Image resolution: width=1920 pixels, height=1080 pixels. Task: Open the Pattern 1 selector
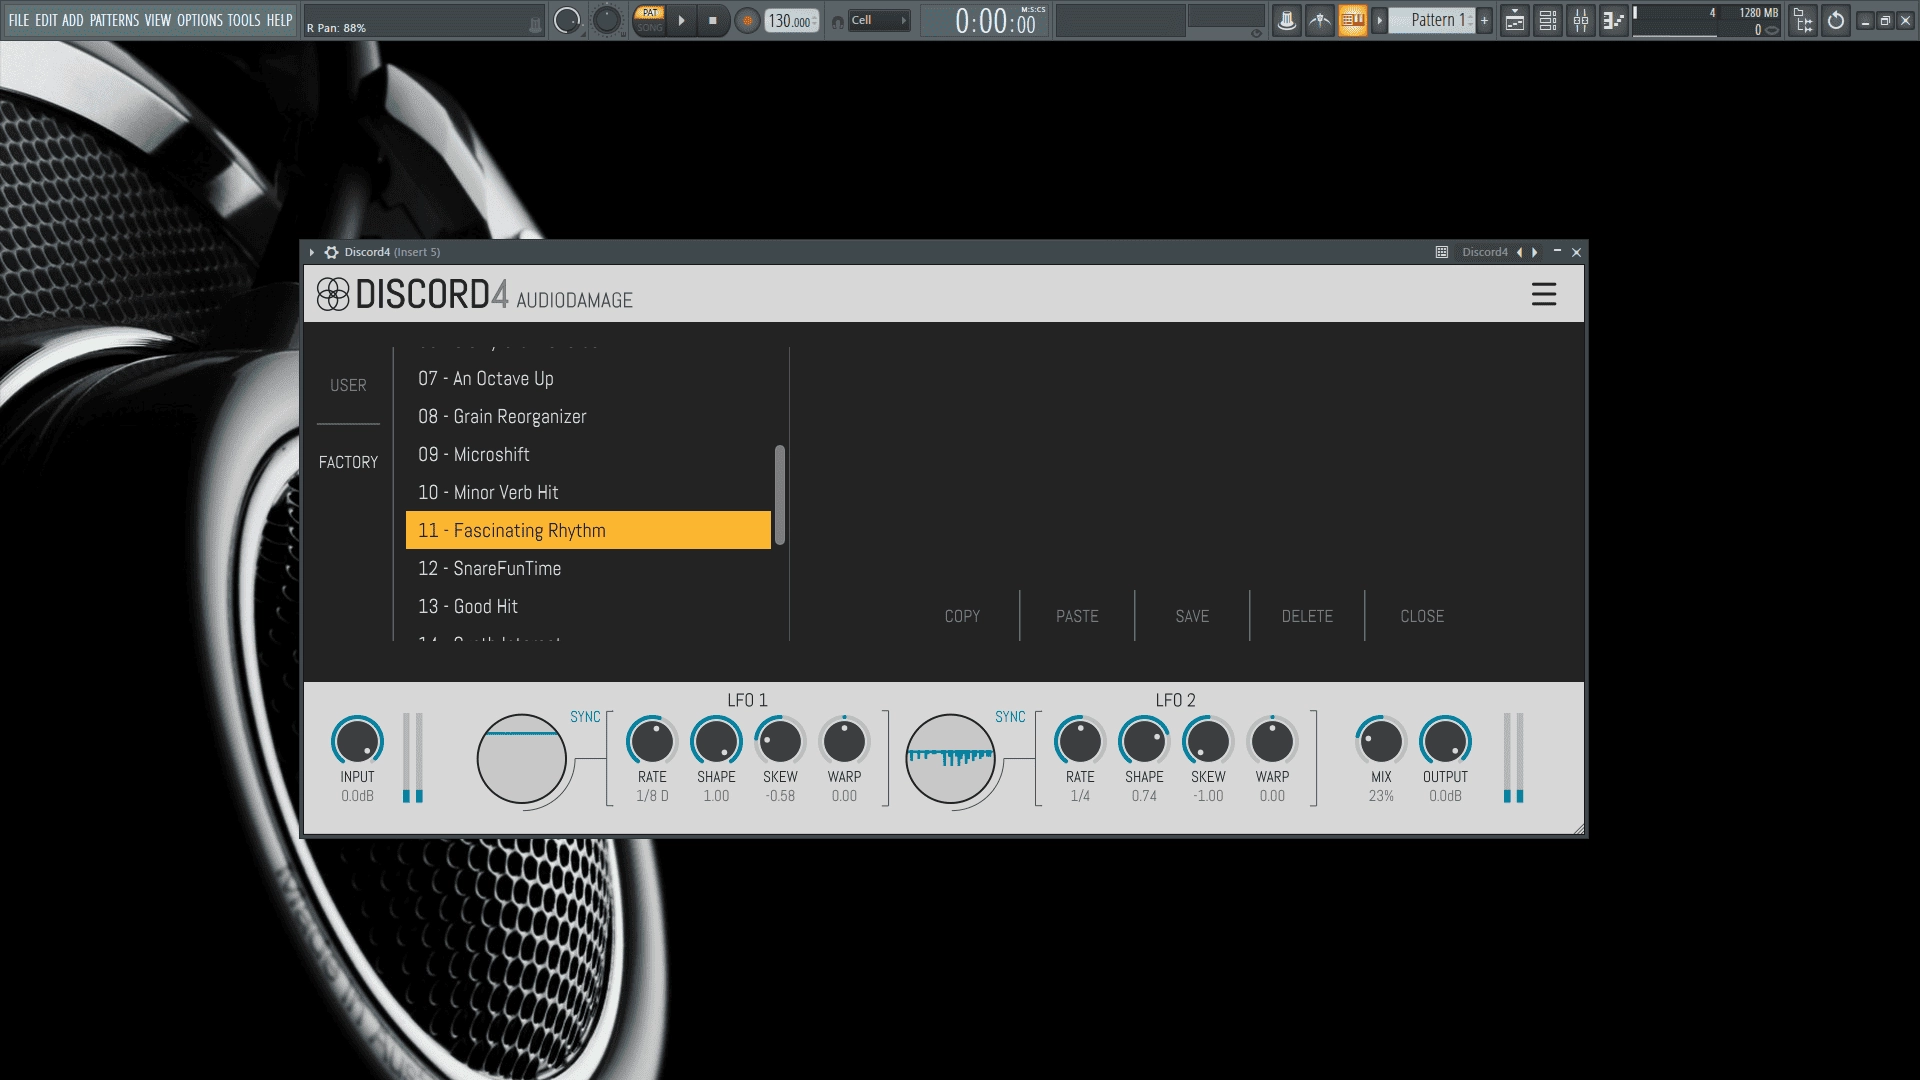click(x=1432, y=20)
